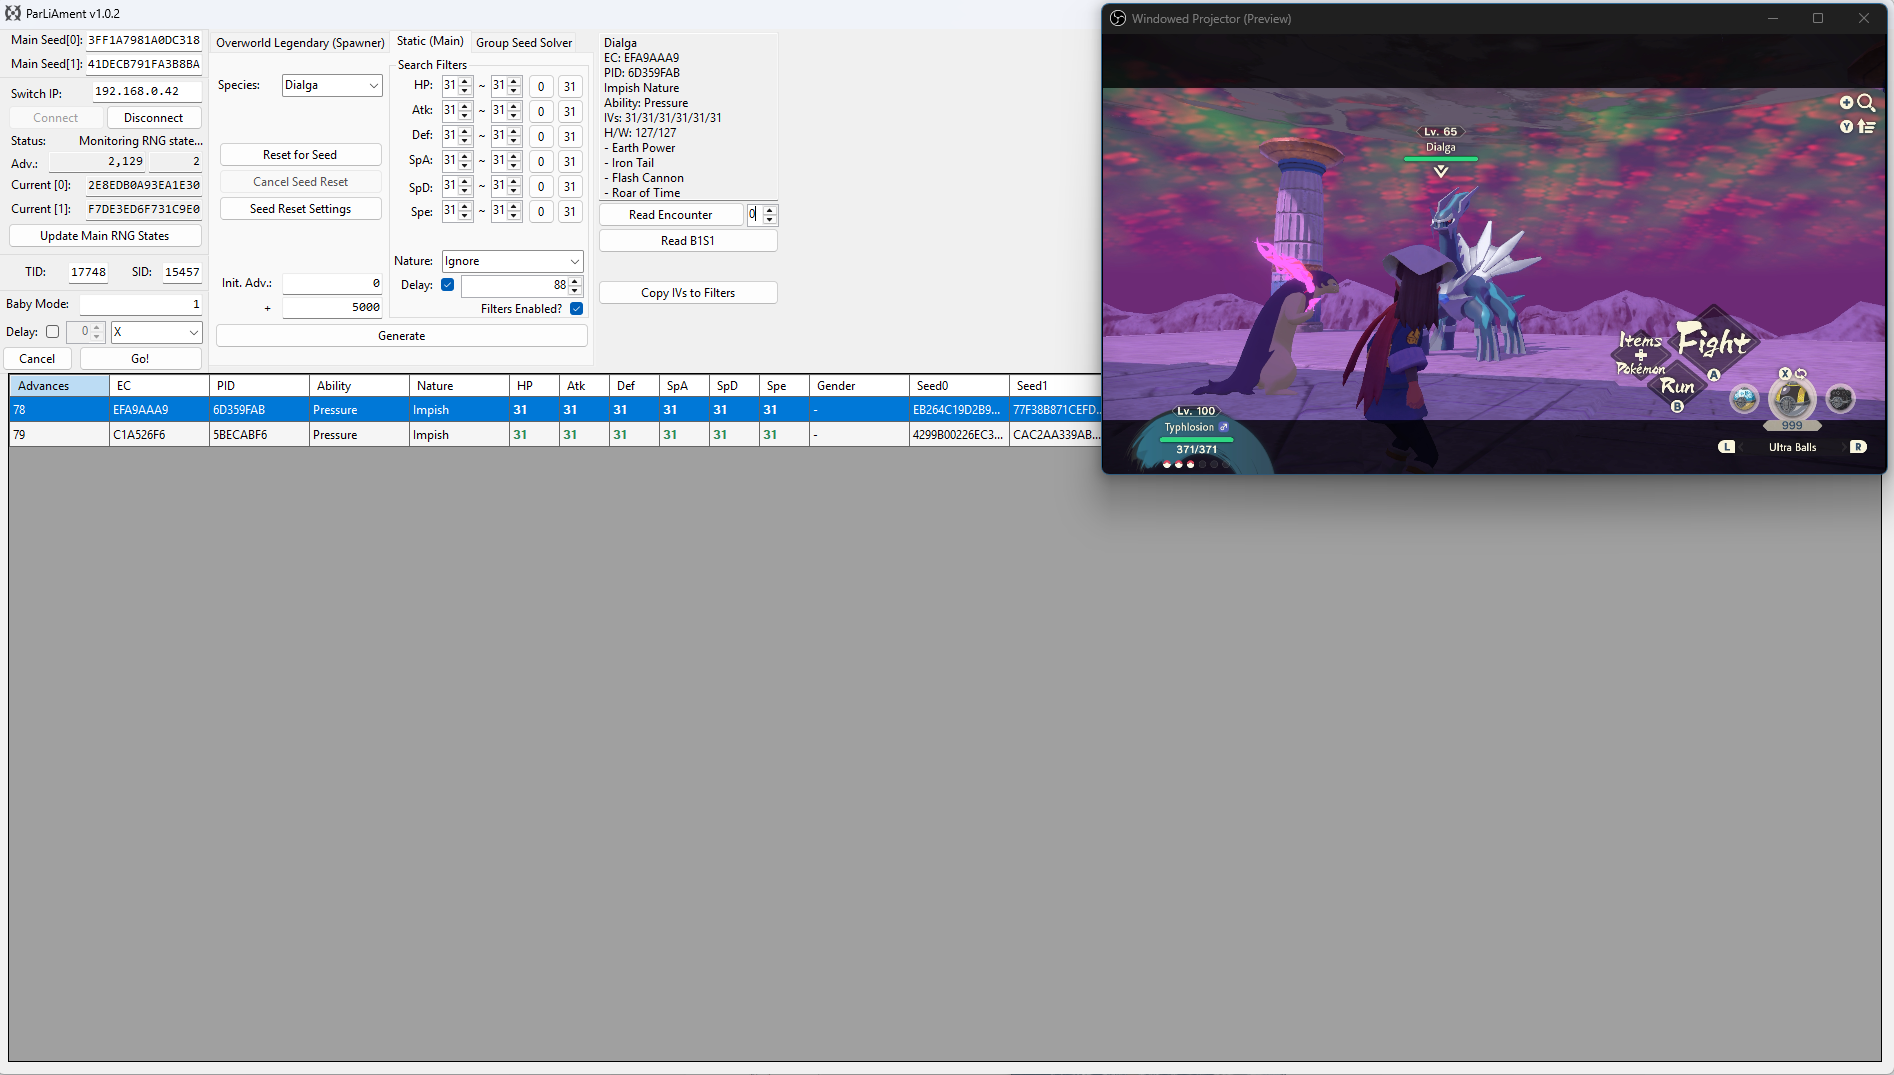Click the Baby Mode input field
1894x1075 pixels.
(x=141, y=304)
